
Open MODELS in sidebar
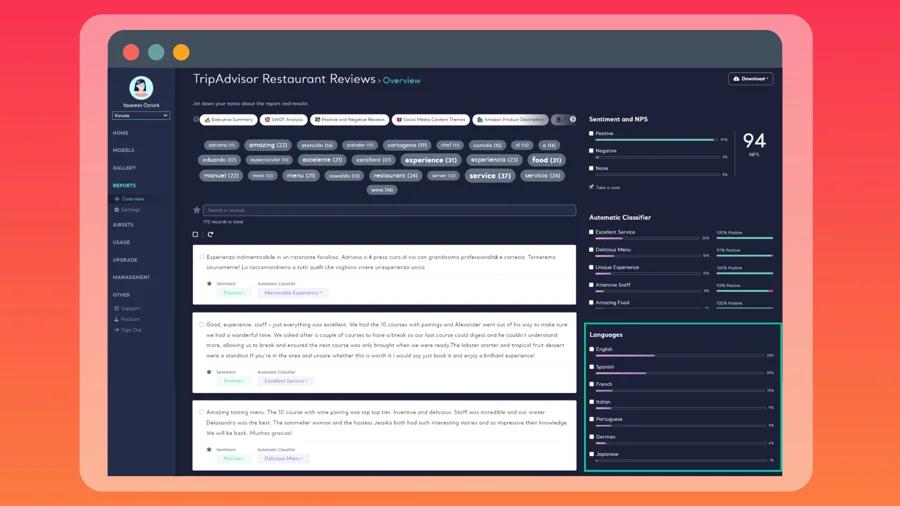coord(123,150)
